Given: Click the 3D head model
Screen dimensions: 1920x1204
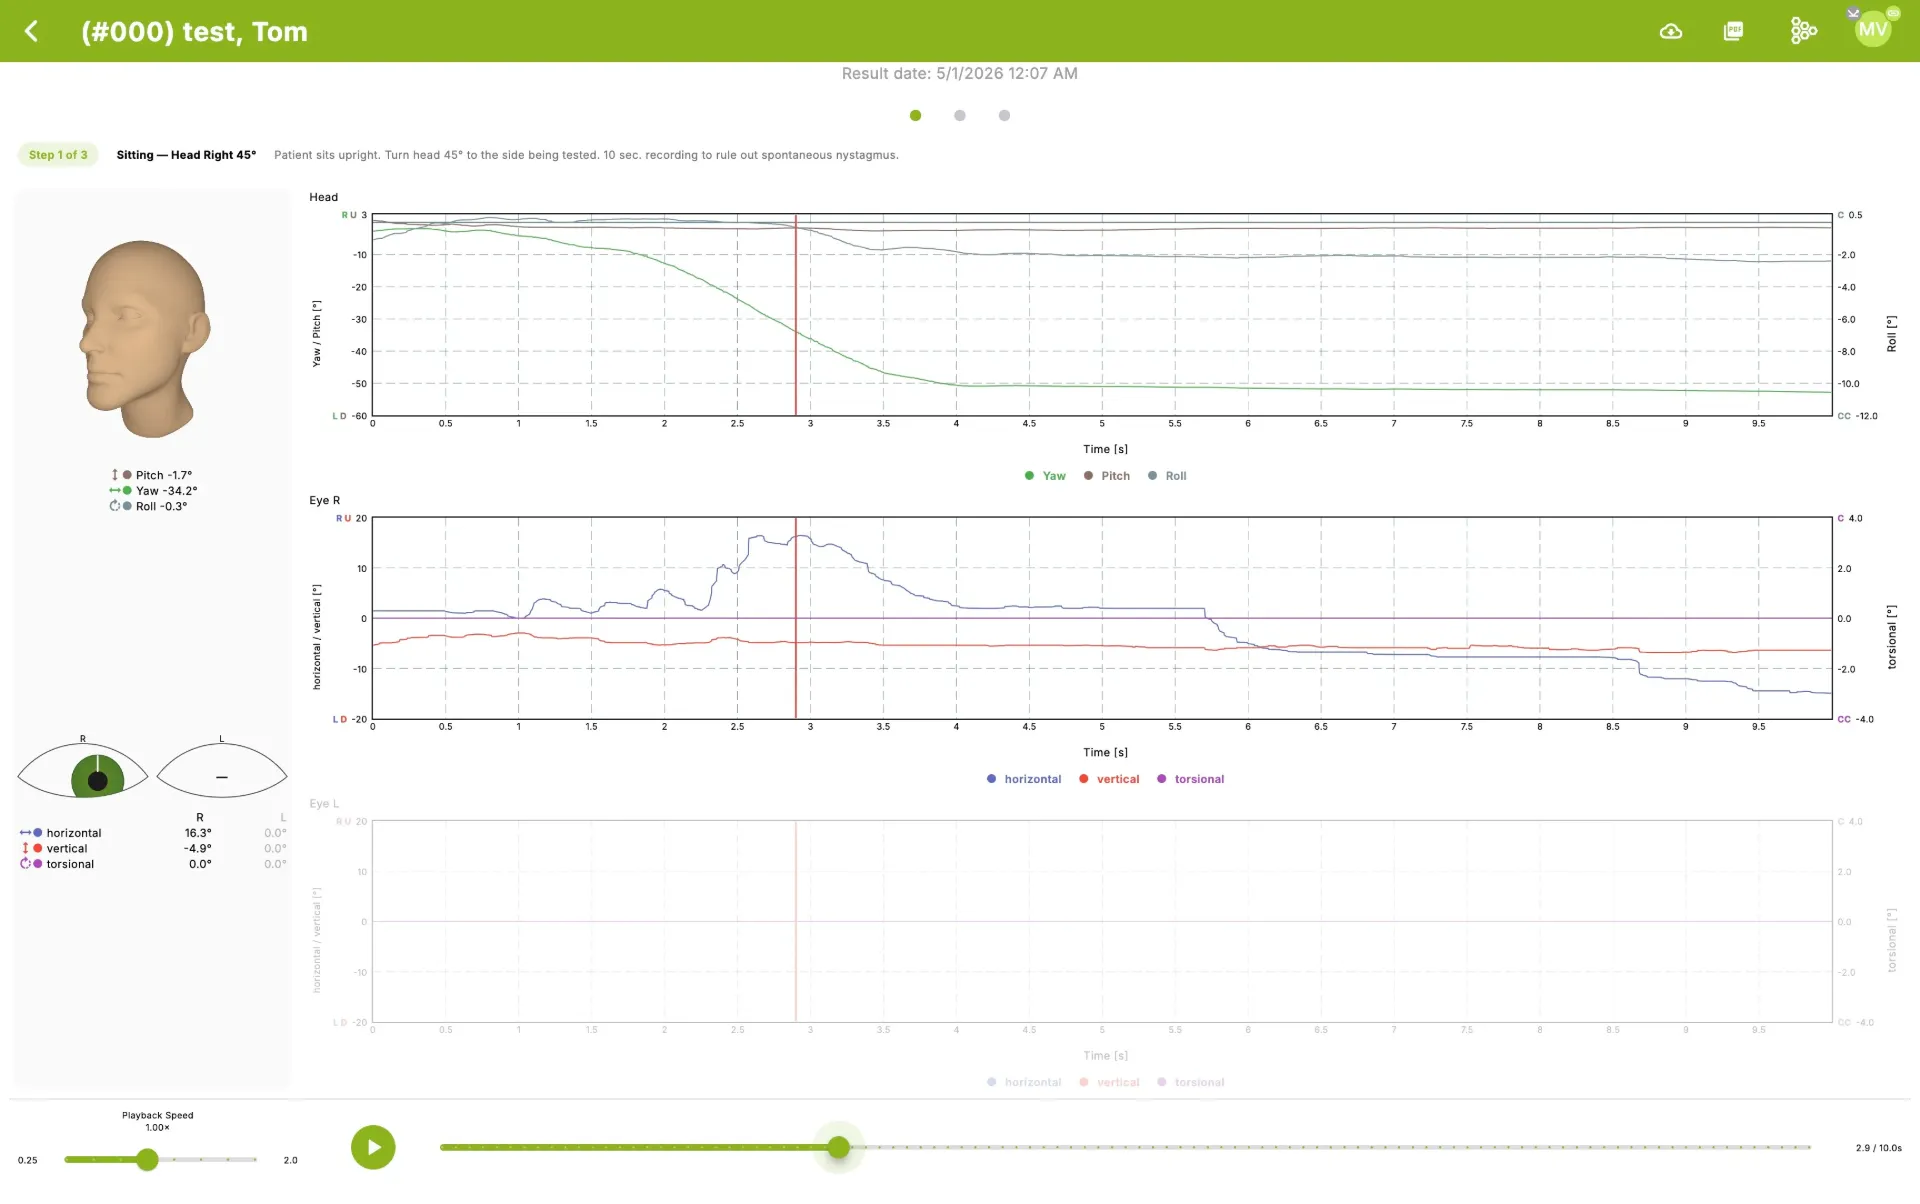Looking at the screenshot, I should [145, 338].
